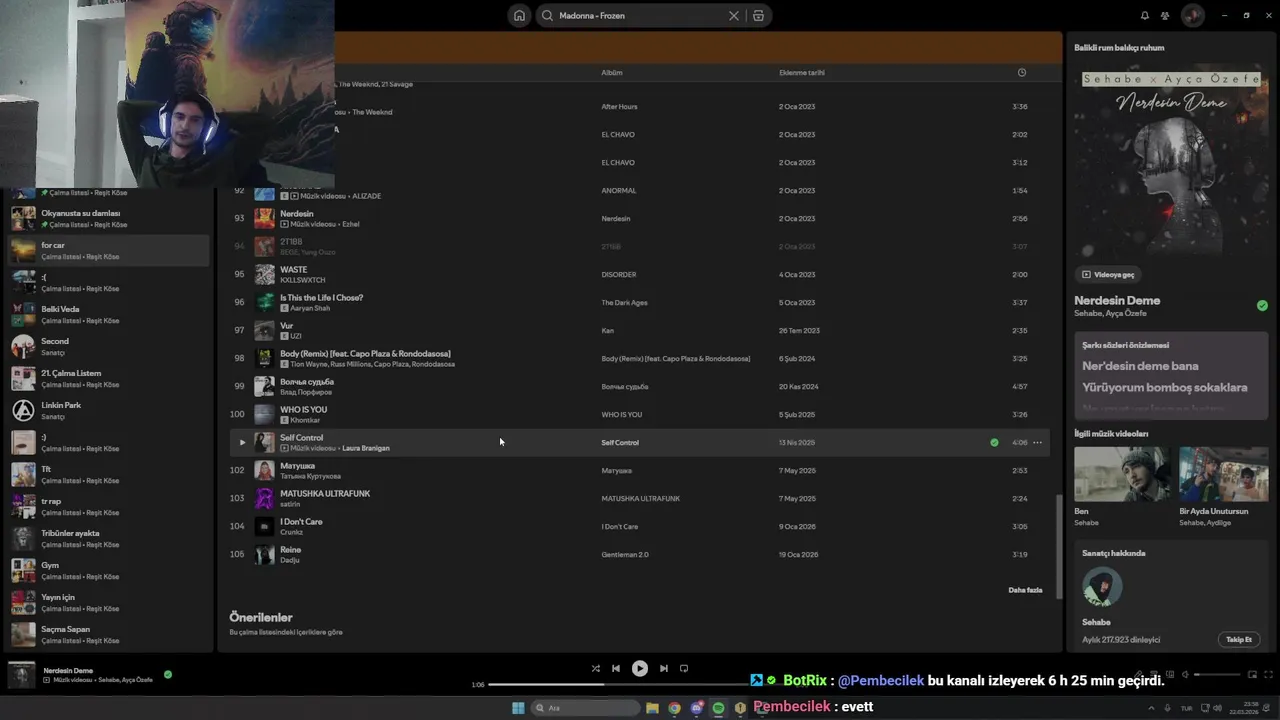Open 'Yayın için' playlist
This screenshot has width=1280, height=720.
pos(109,602)
